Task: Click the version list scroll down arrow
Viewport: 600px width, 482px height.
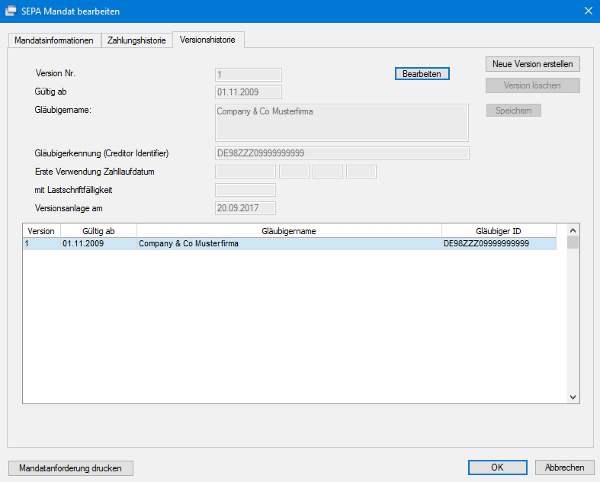Action: pos(573,397)
